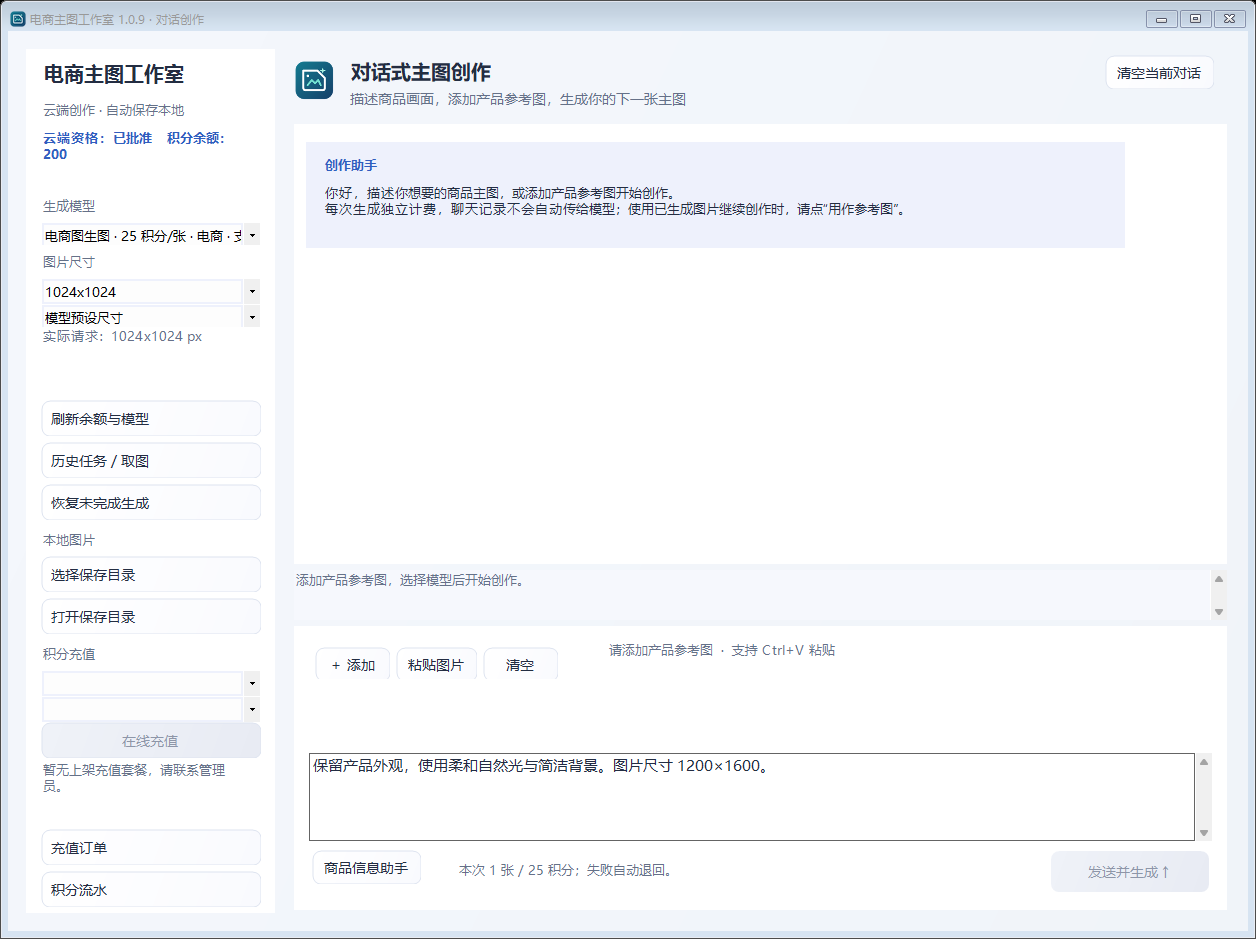Click status area scroll up arrow
Screen dimensions: 1256x939
(1218, 579)
